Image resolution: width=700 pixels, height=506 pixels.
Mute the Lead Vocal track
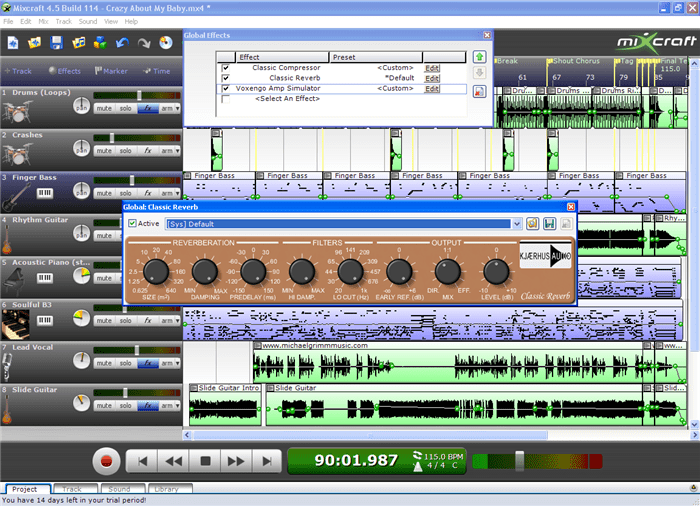click(x=104, y=363)
